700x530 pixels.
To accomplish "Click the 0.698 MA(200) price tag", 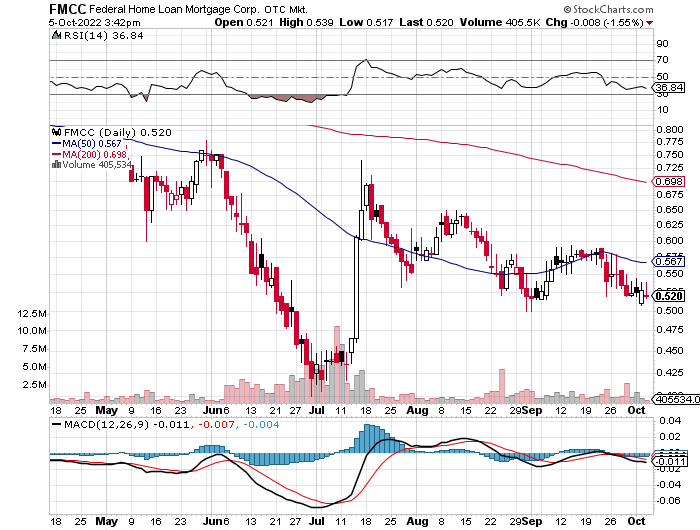I will (669, 181).
